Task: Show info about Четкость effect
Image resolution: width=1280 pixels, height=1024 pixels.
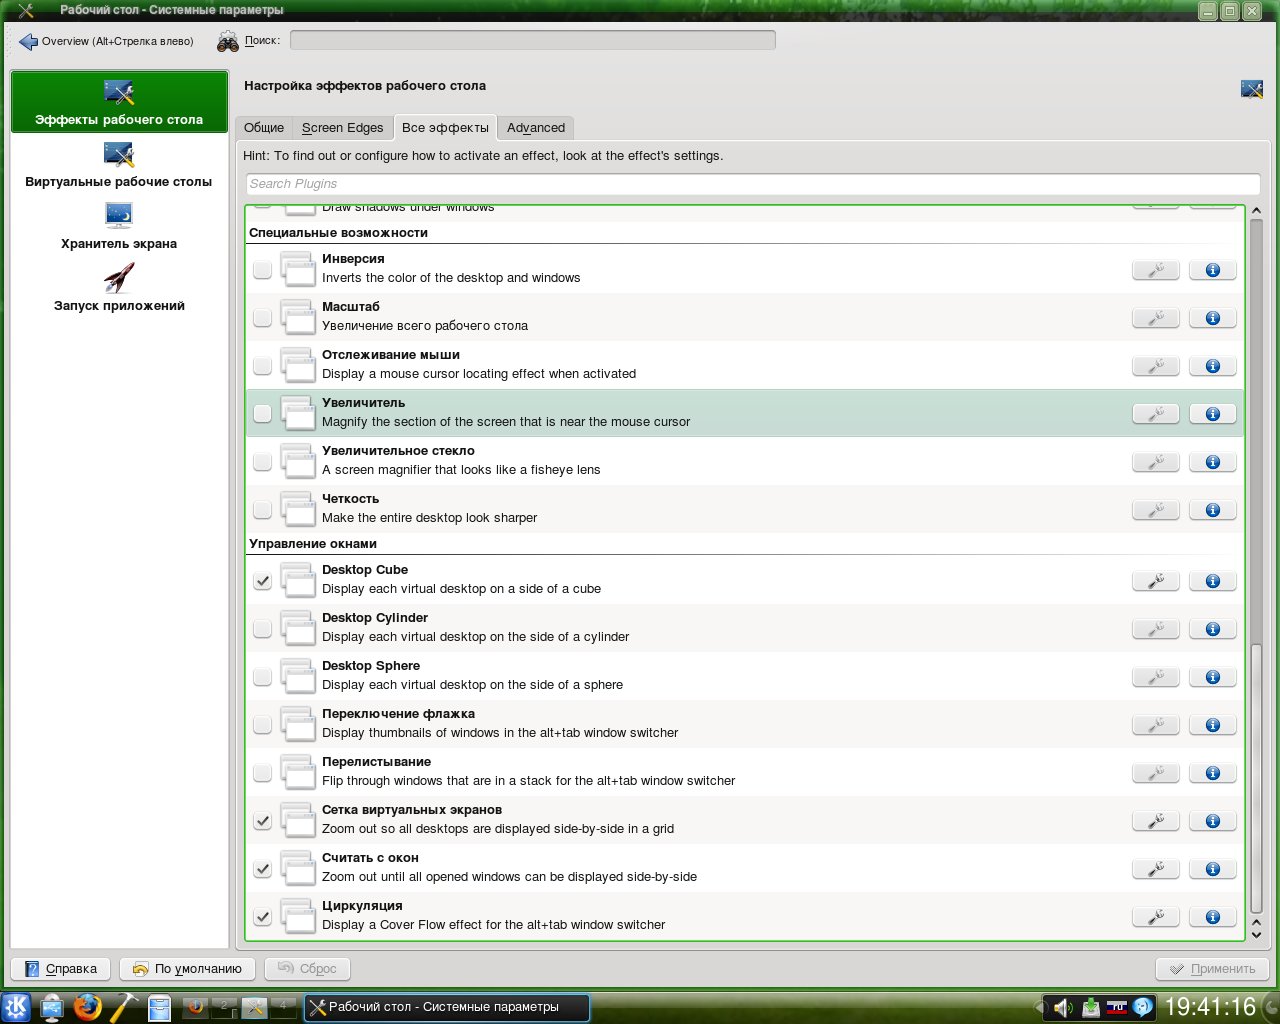Action: 1212,510
